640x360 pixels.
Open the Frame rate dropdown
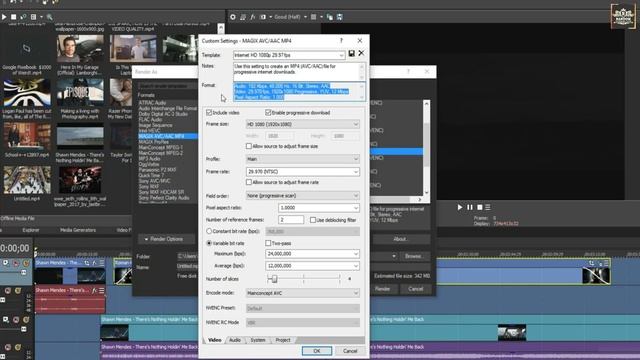302,172
